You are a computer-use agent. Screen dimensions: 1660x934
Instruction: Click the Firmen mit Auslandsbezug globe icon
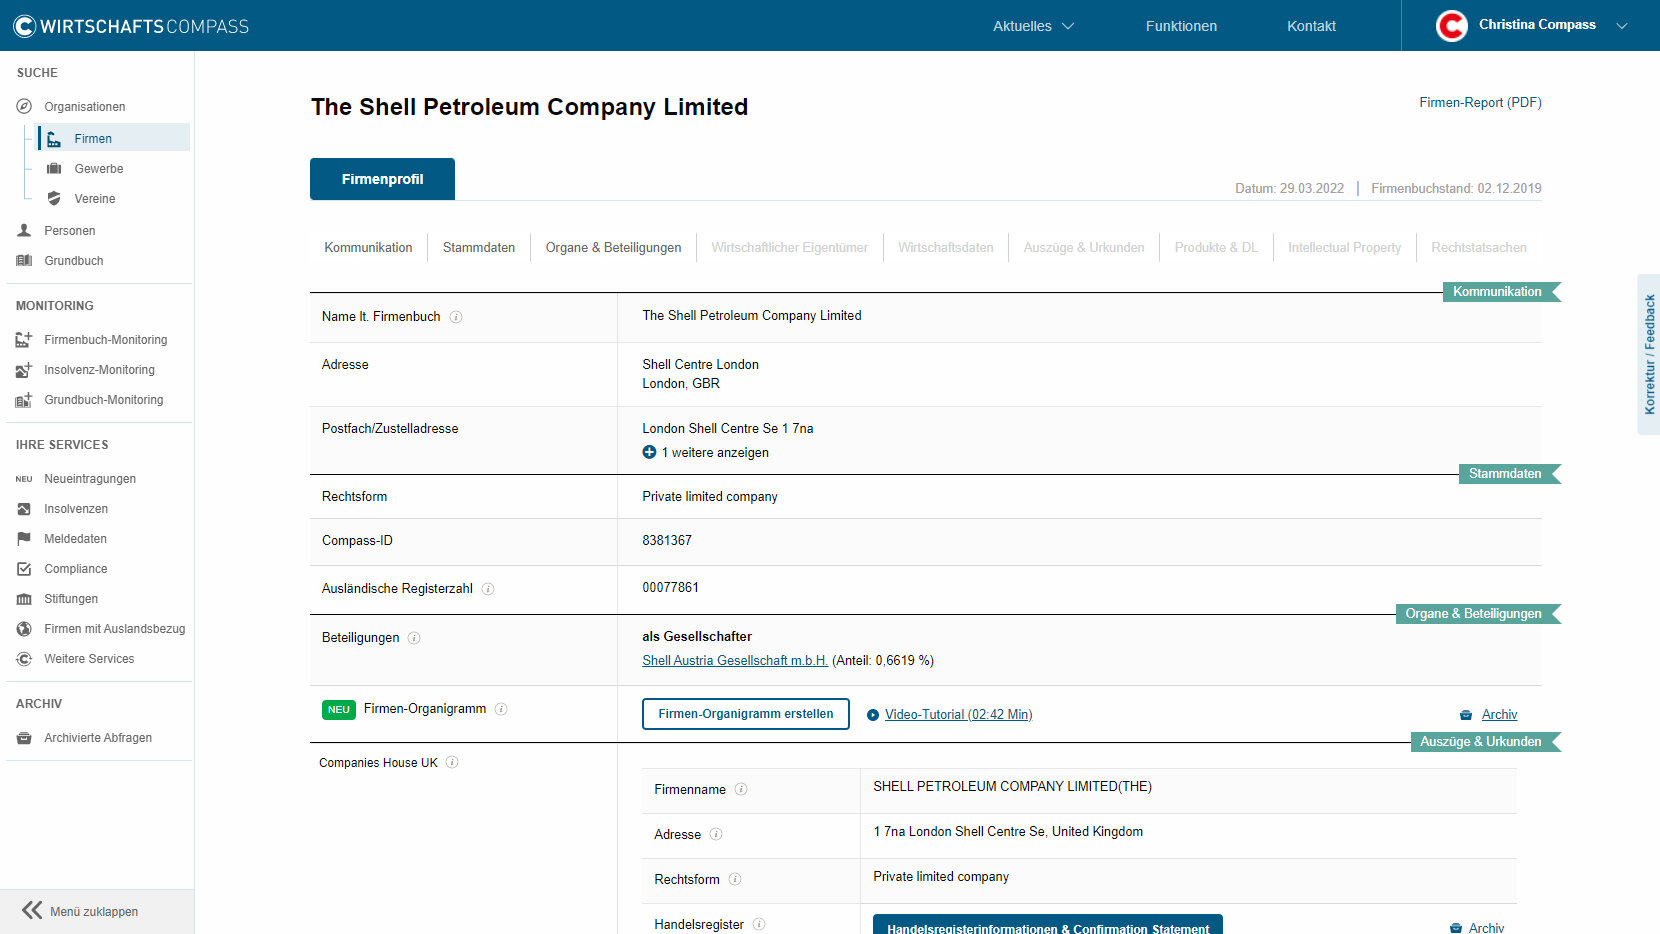point(24,629)
